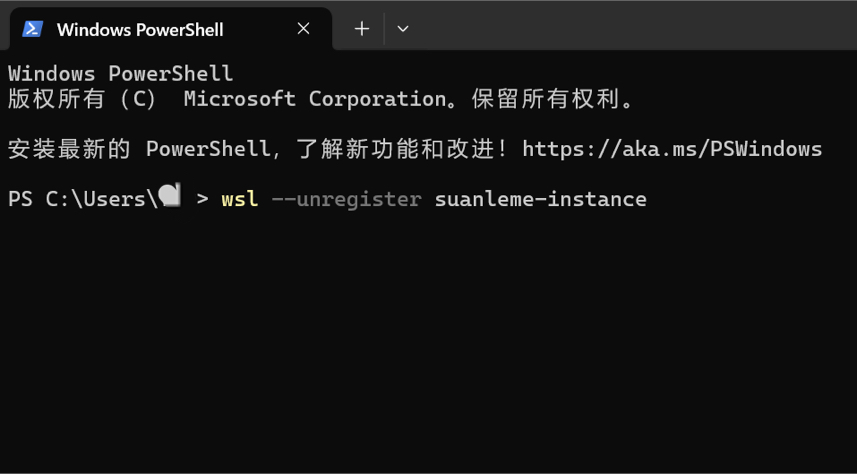Click the 保留所有权利 text
Viewport: 858px width, 474px height.
point(546,99)
